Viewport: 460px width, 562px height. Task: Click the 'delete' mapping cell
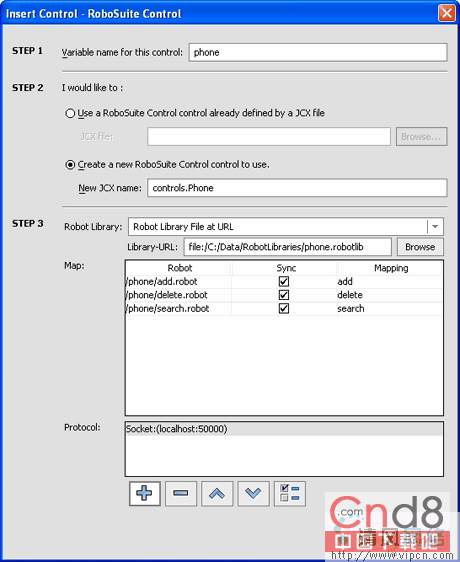tap(390, 295)
